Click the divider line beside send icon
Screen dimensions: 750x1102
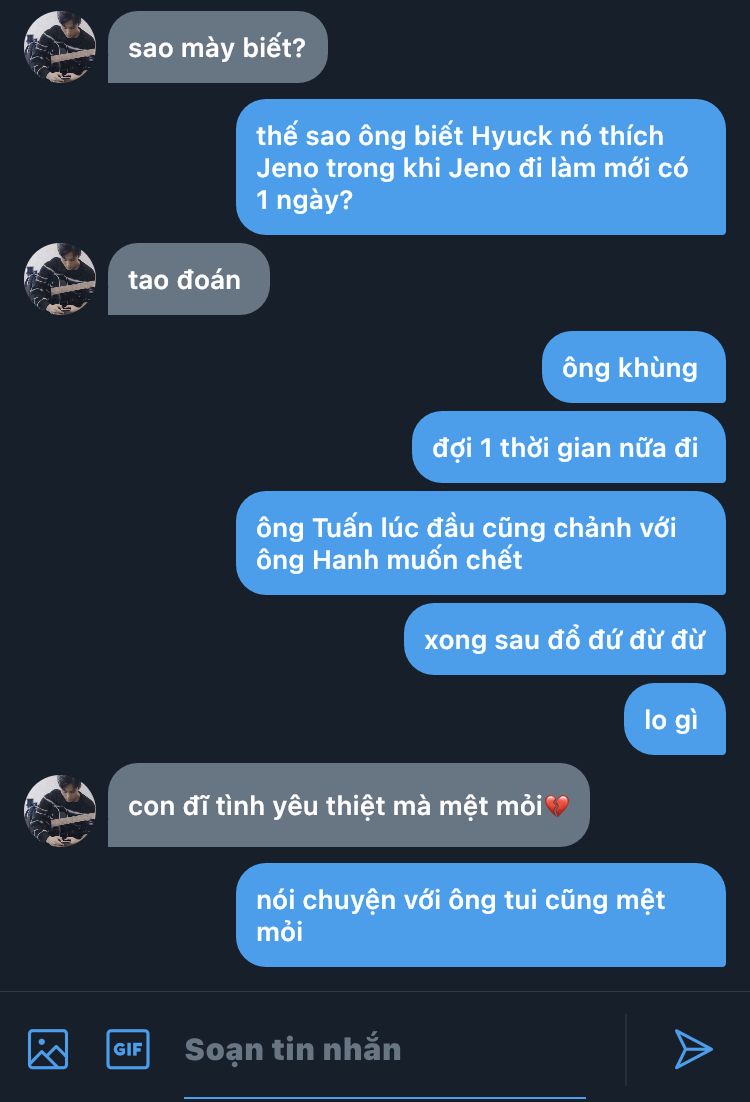coord(626,1049)
